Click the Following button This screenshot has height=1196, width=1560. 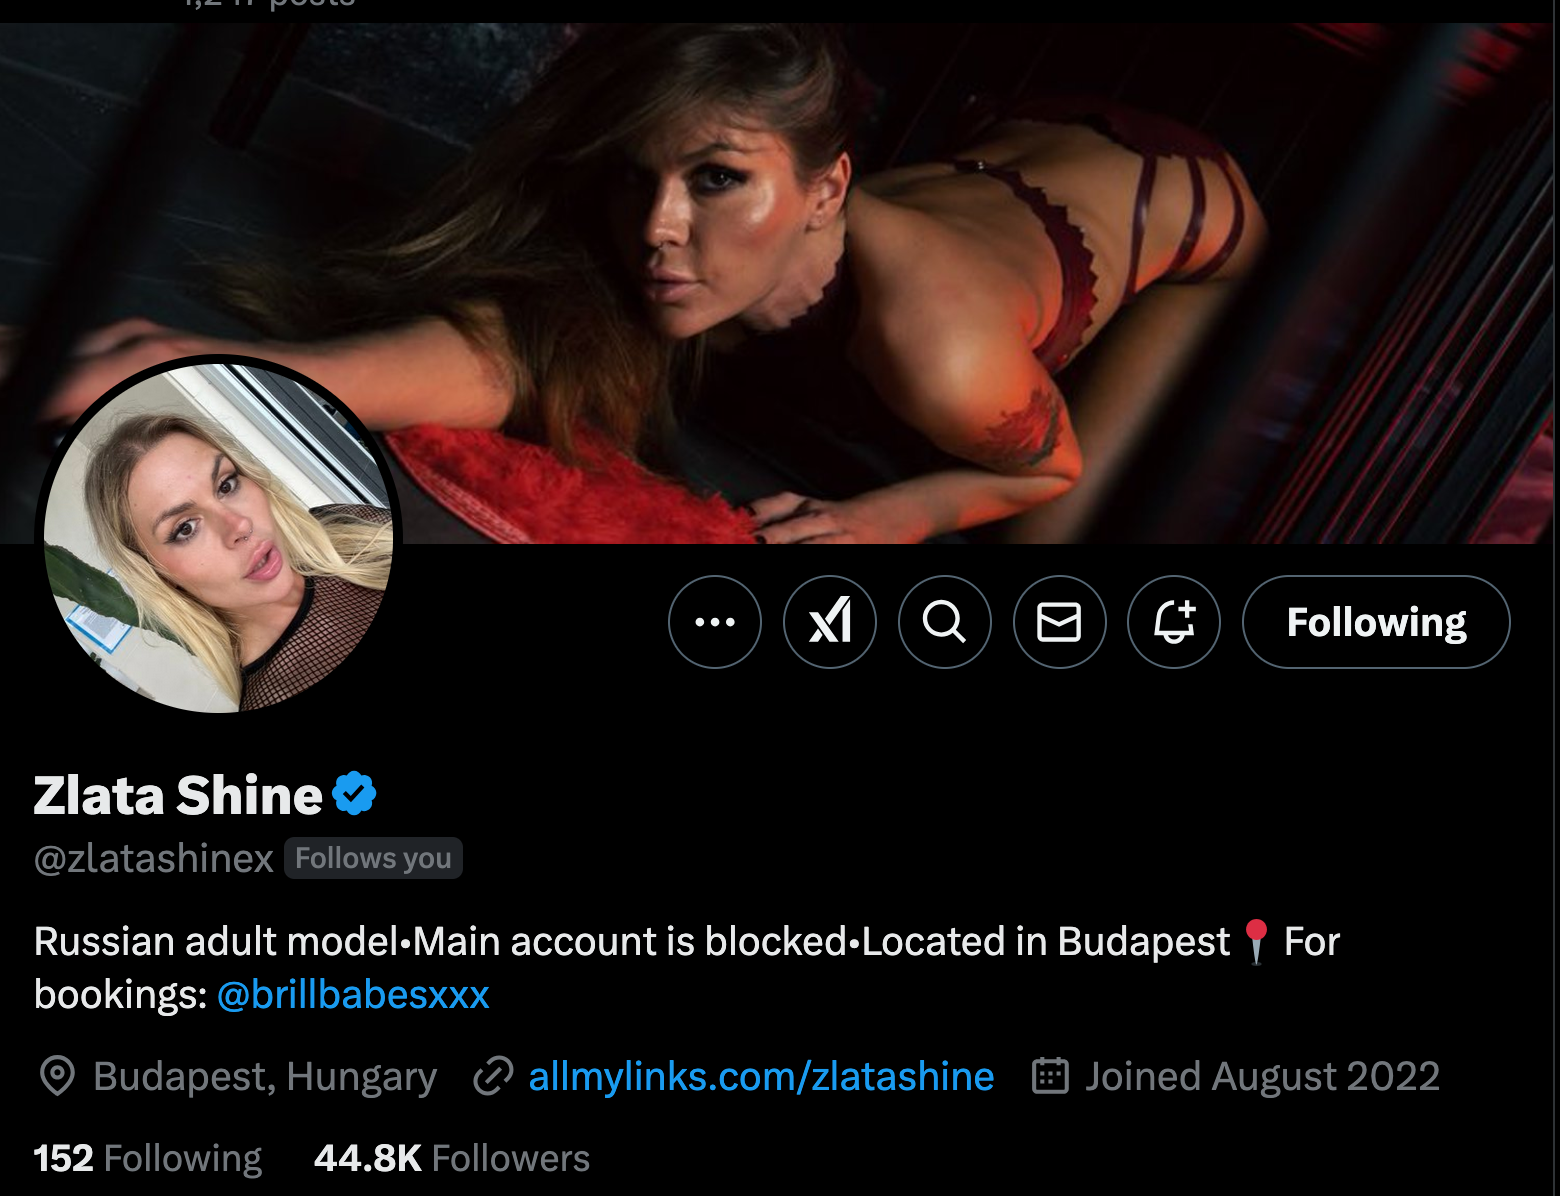[1375, 622]
